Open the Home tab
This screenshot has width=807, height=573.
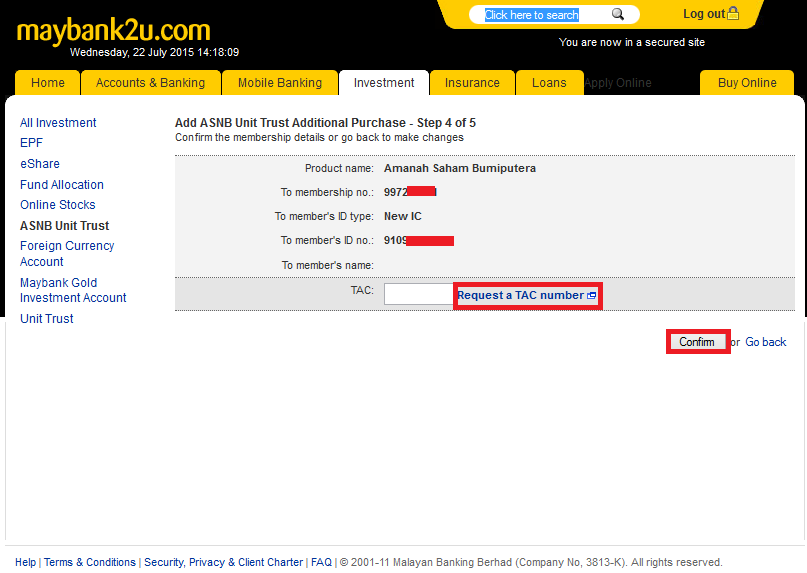48,83
